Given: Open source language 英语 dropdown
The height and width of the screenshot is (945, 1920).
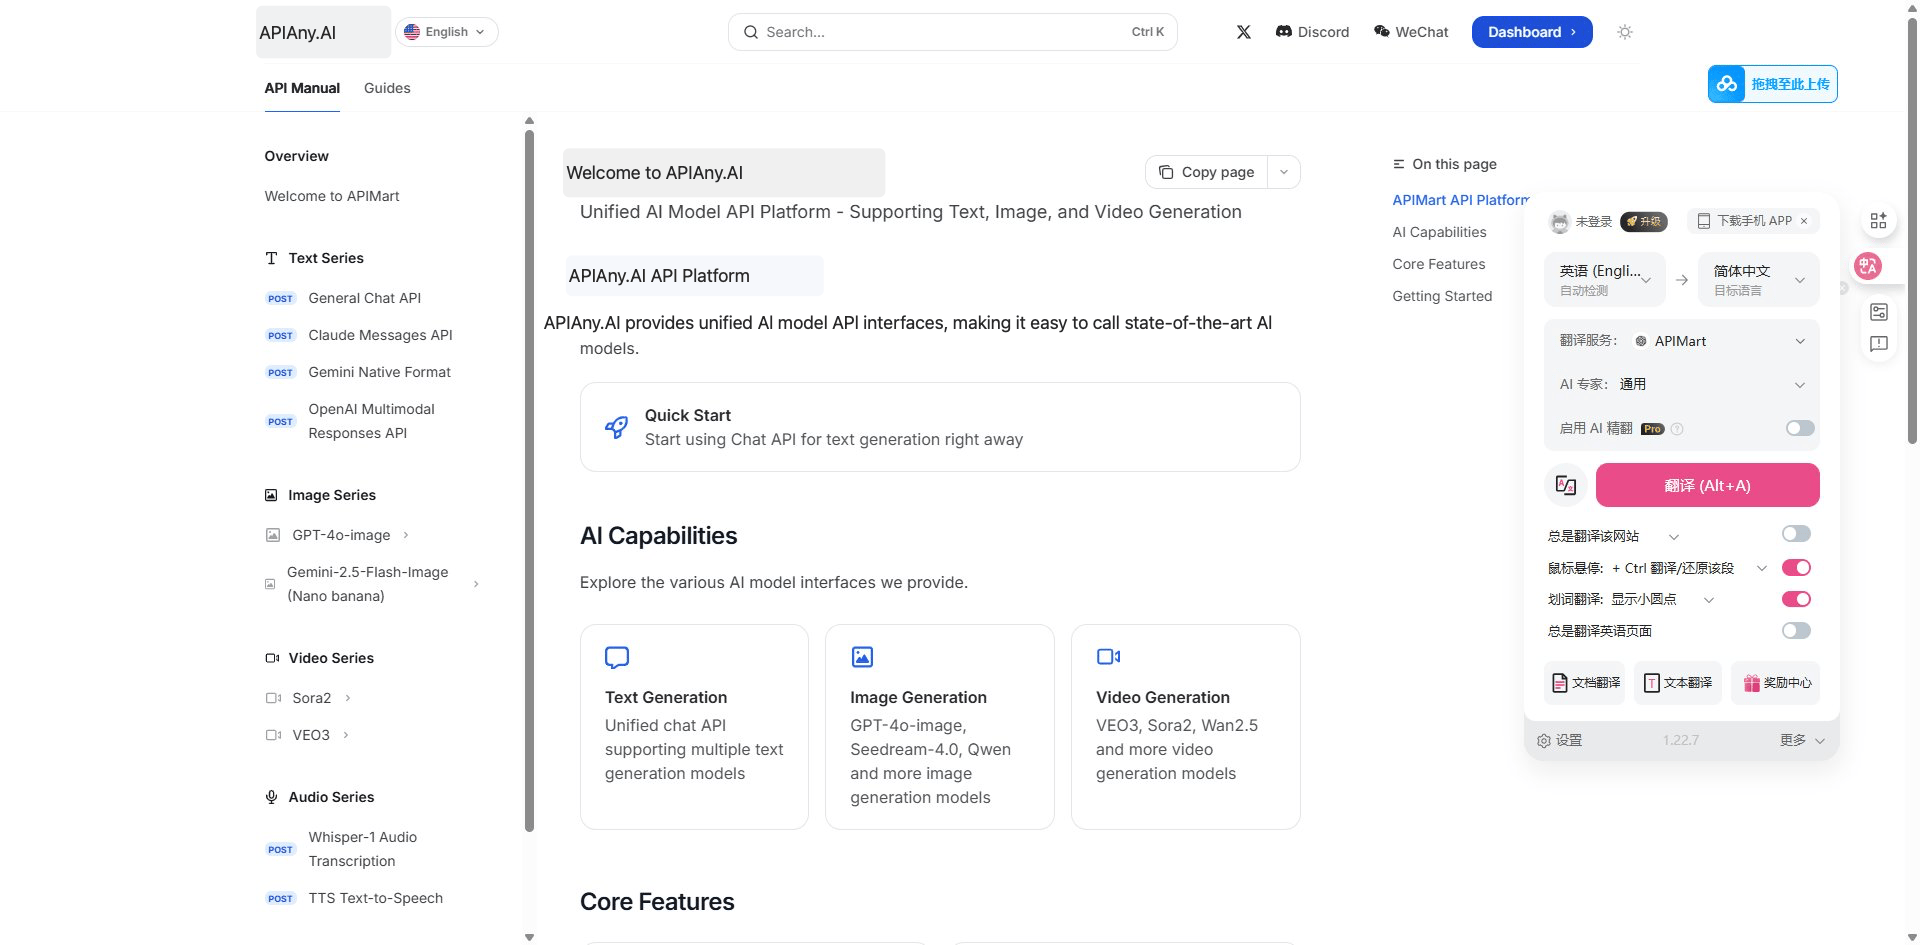Looking at the screenshot, I should tap(1605, 279).
